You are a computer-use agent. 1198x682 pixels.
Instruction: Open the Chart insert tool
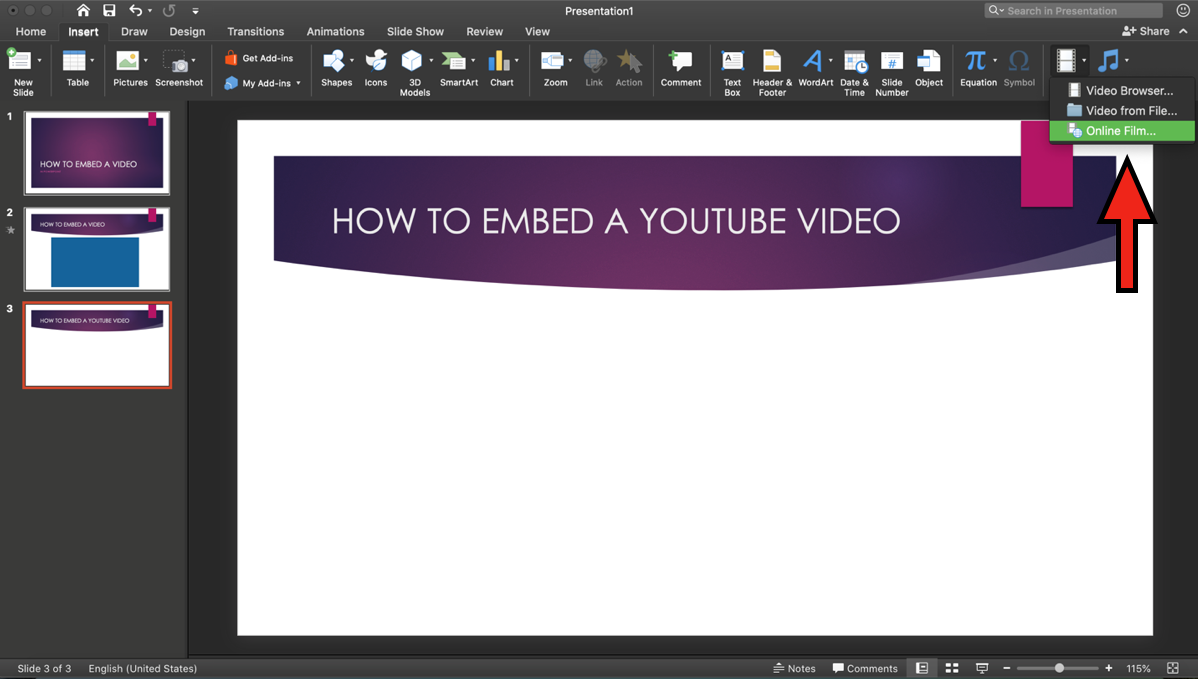pos(501,62)
